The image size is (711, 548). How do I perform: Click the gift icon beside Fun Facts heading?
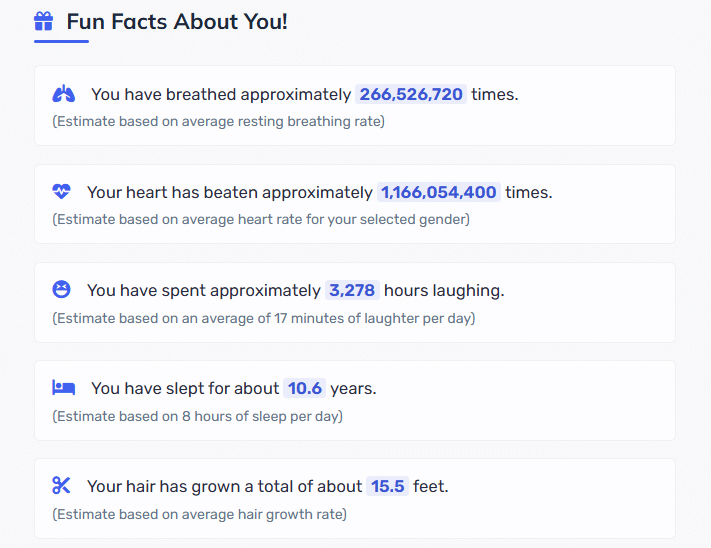point(44,21)
